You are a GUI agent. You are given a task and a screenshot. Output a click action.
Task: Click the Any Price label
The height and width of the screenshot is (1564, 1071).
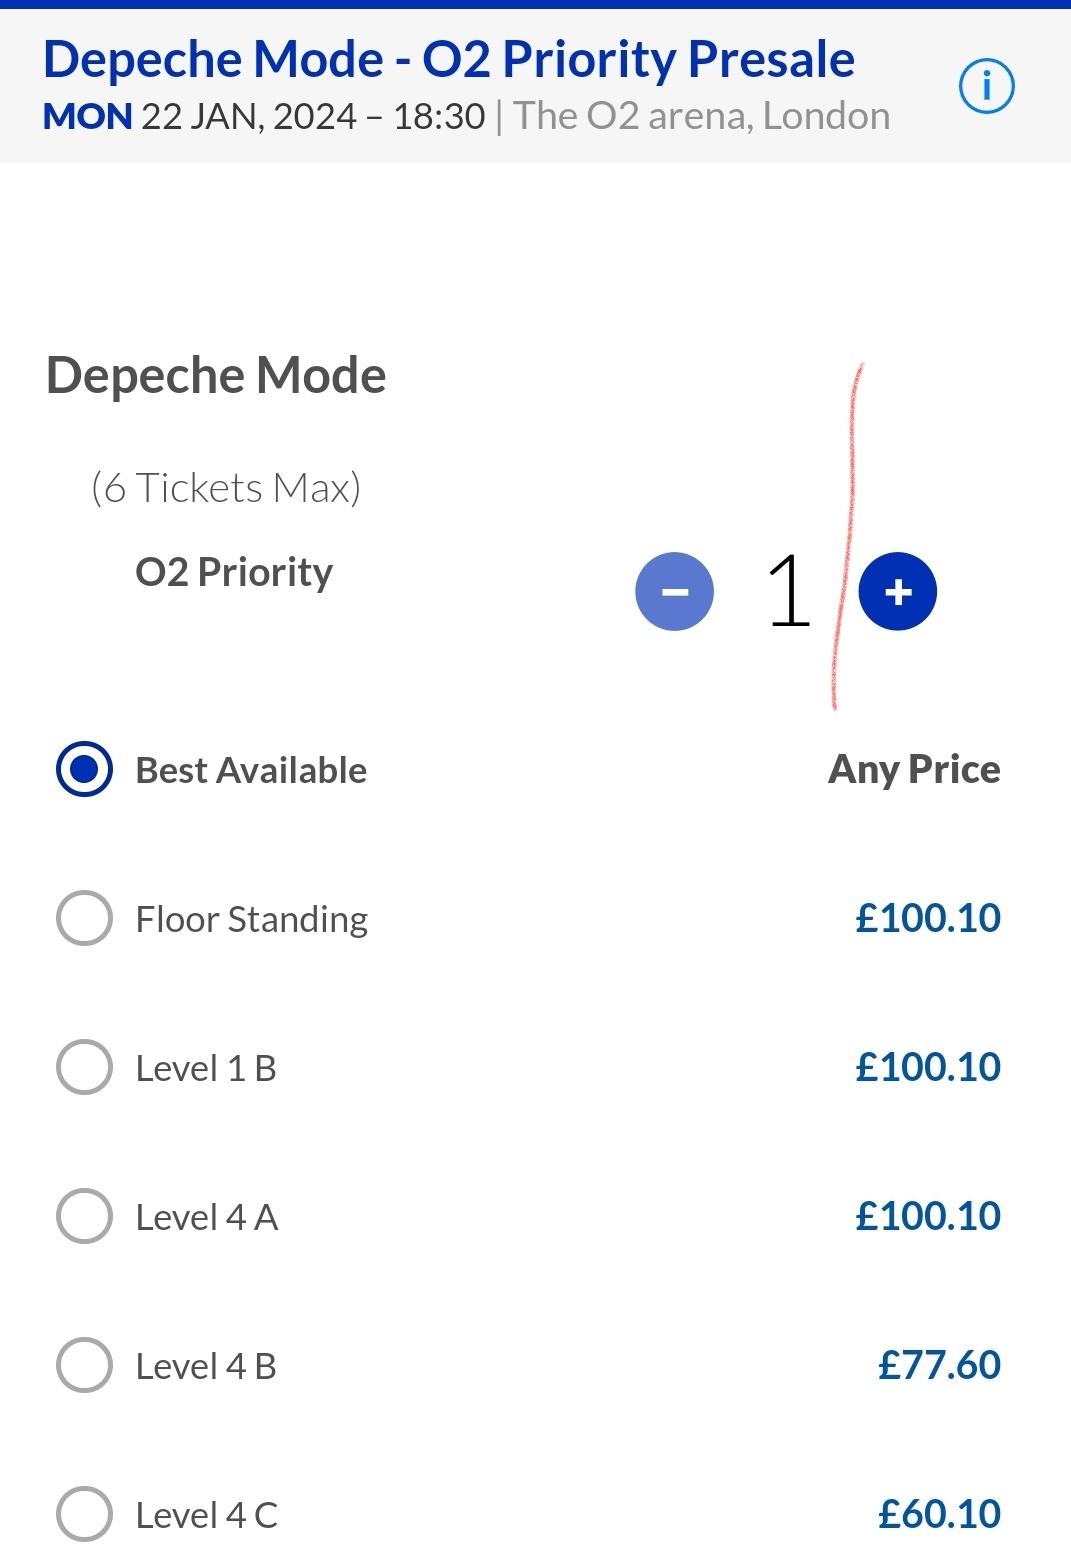914,769
